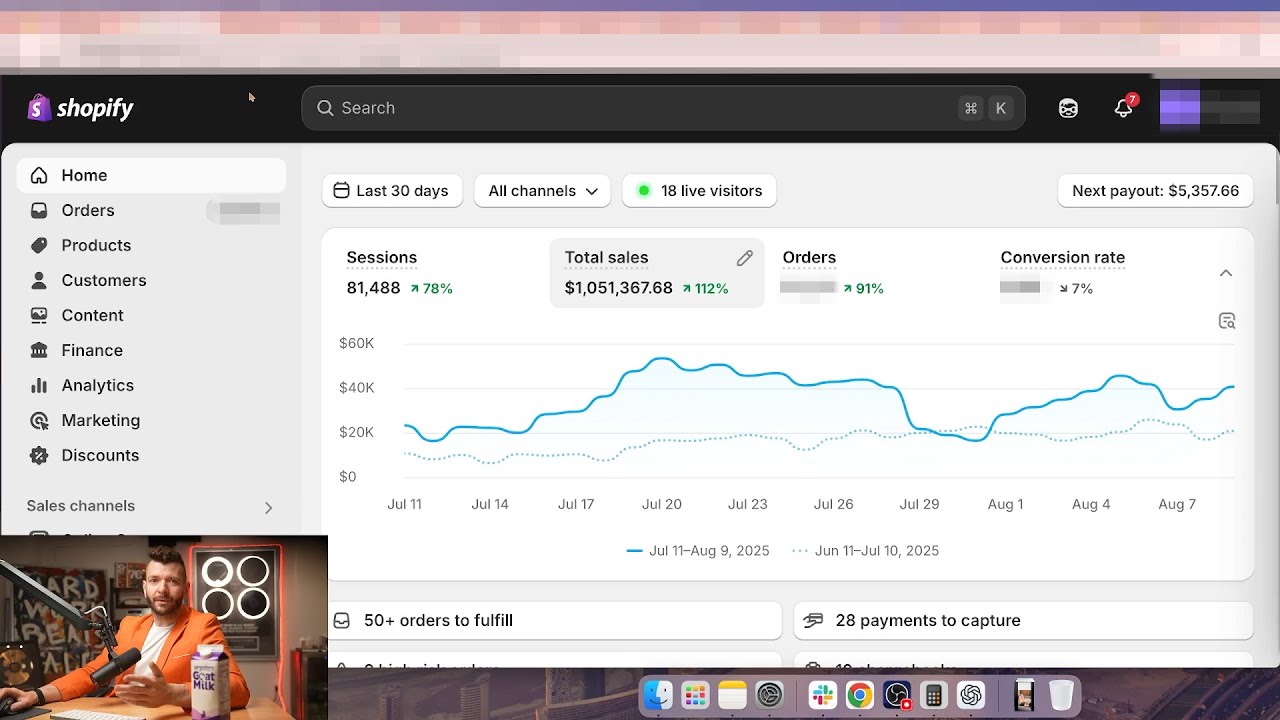Open Google Chrome from the dock
Image resolution: width=1280 pixels, height=720 pixels.
[860, 695]
